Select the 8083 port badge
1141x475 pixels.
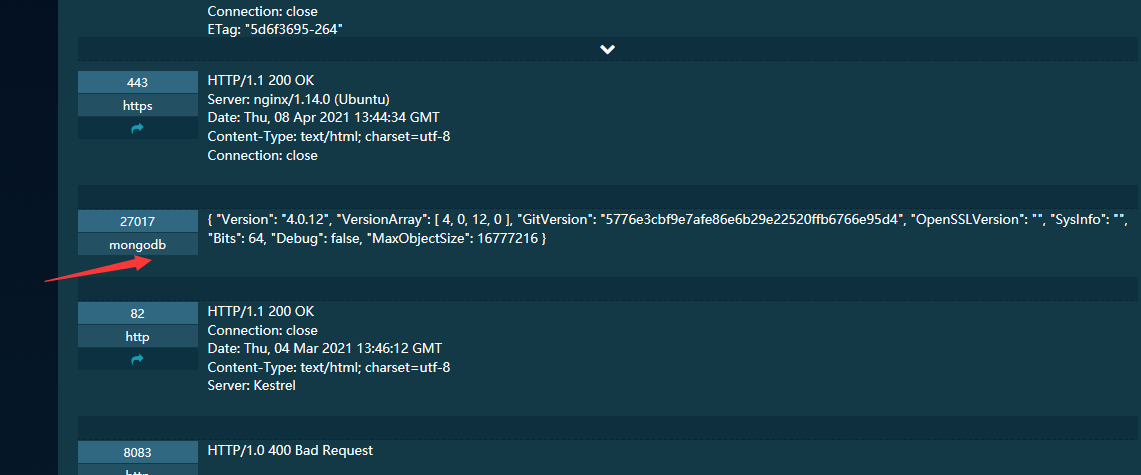pyautogui.click(x=138, y=452)
